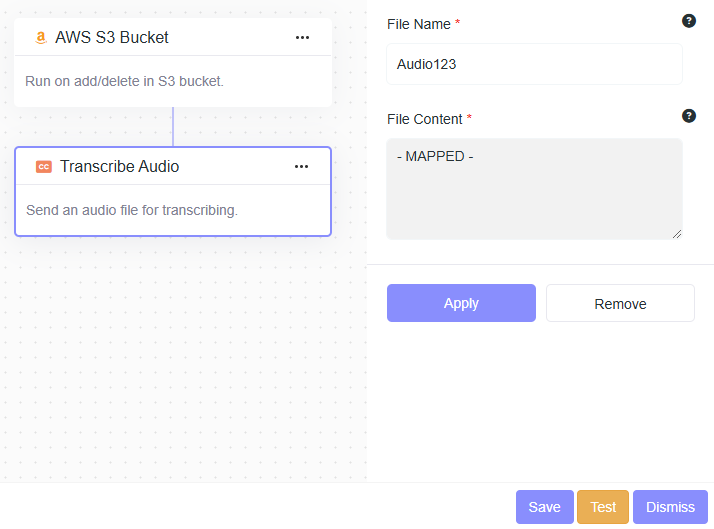Select the connector line between the nodes

(x=173, y=127)
